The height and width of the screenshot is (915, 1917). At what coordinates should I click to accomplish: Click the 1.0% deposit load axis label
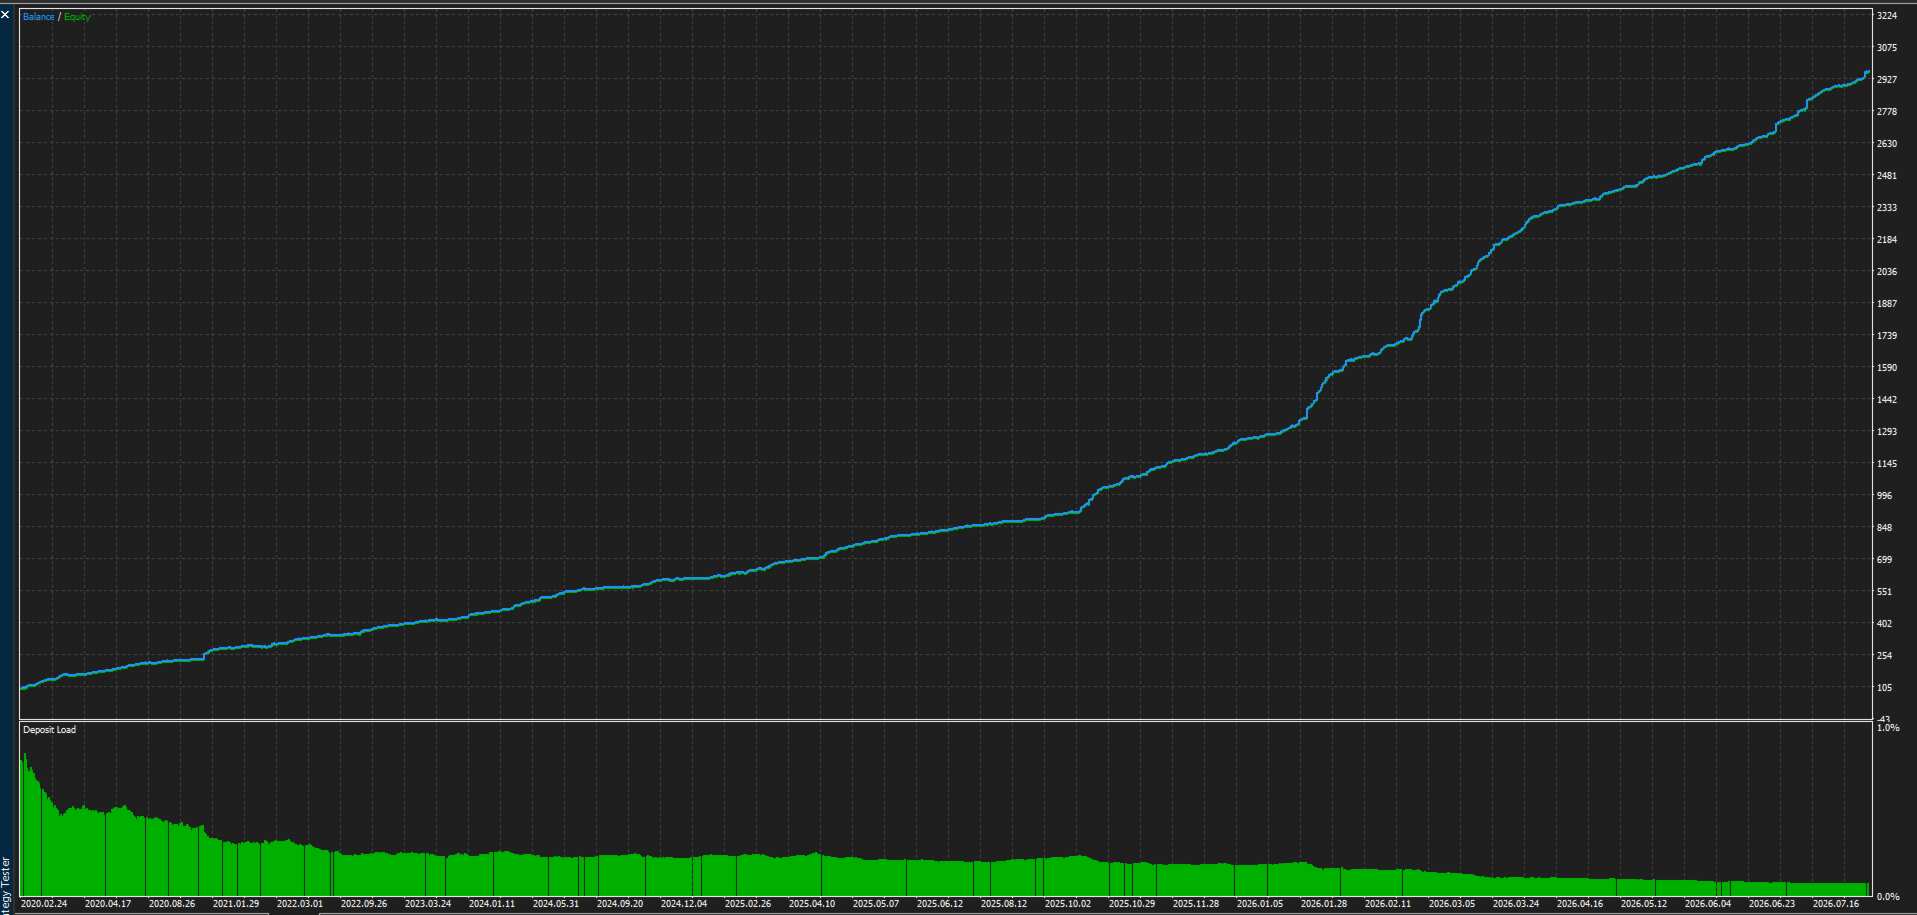coord(1888,728)
